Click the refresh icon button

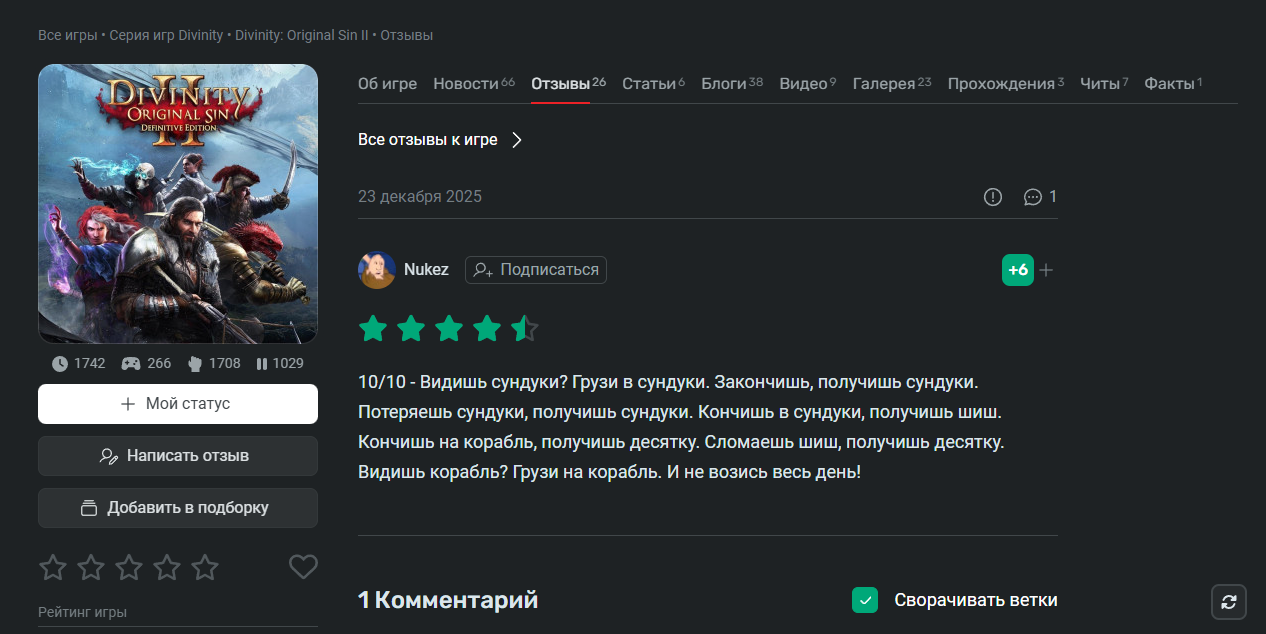coord(1229,602)
